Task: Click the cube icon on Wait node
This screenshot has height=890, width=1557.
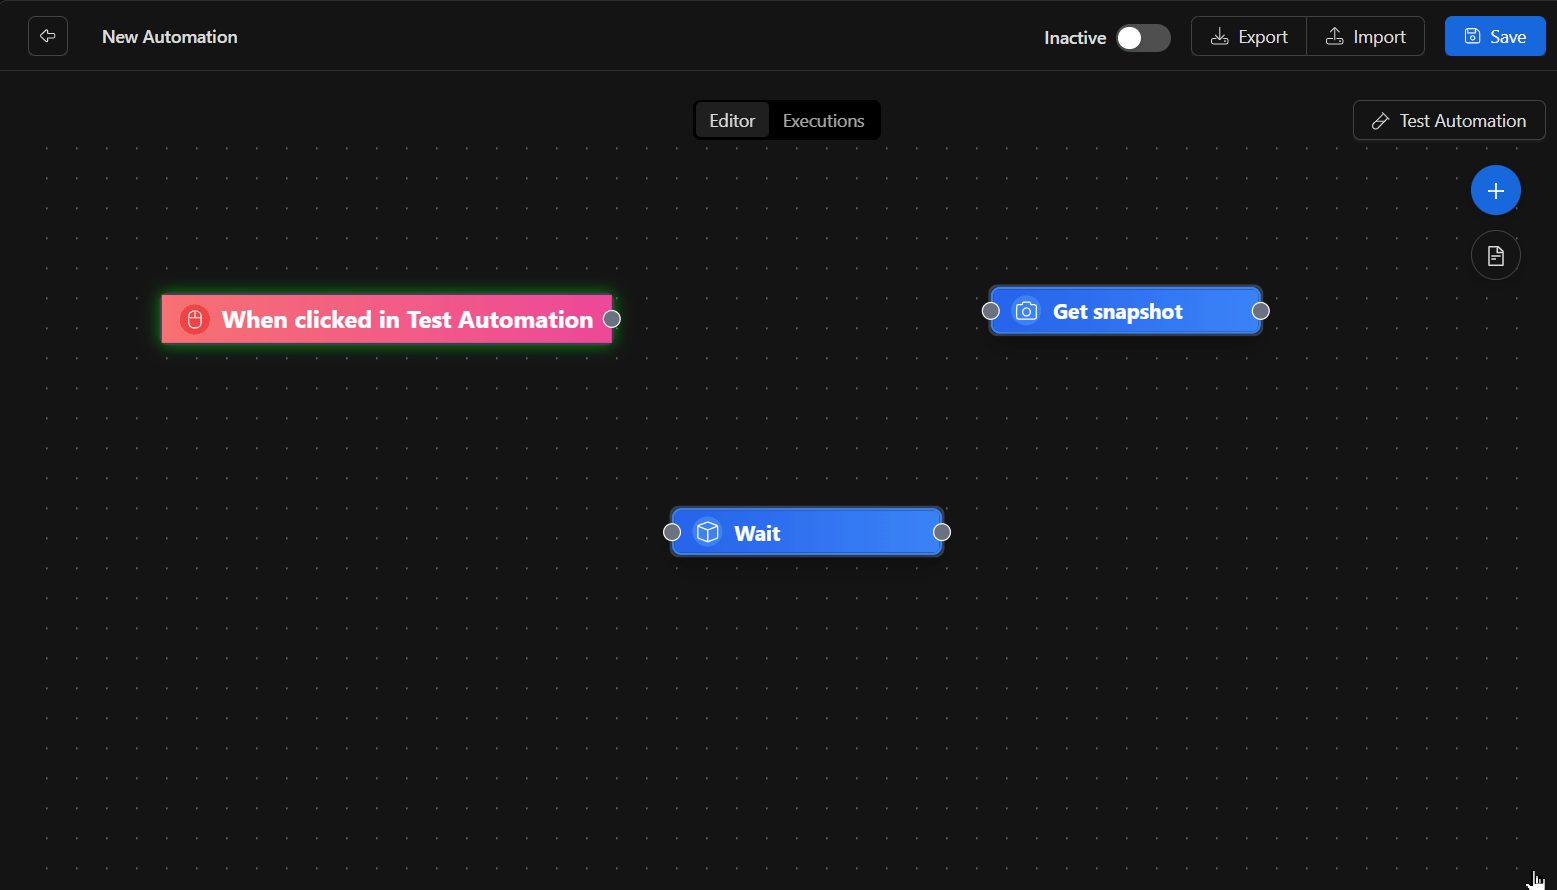Action: tap(708, 532)
